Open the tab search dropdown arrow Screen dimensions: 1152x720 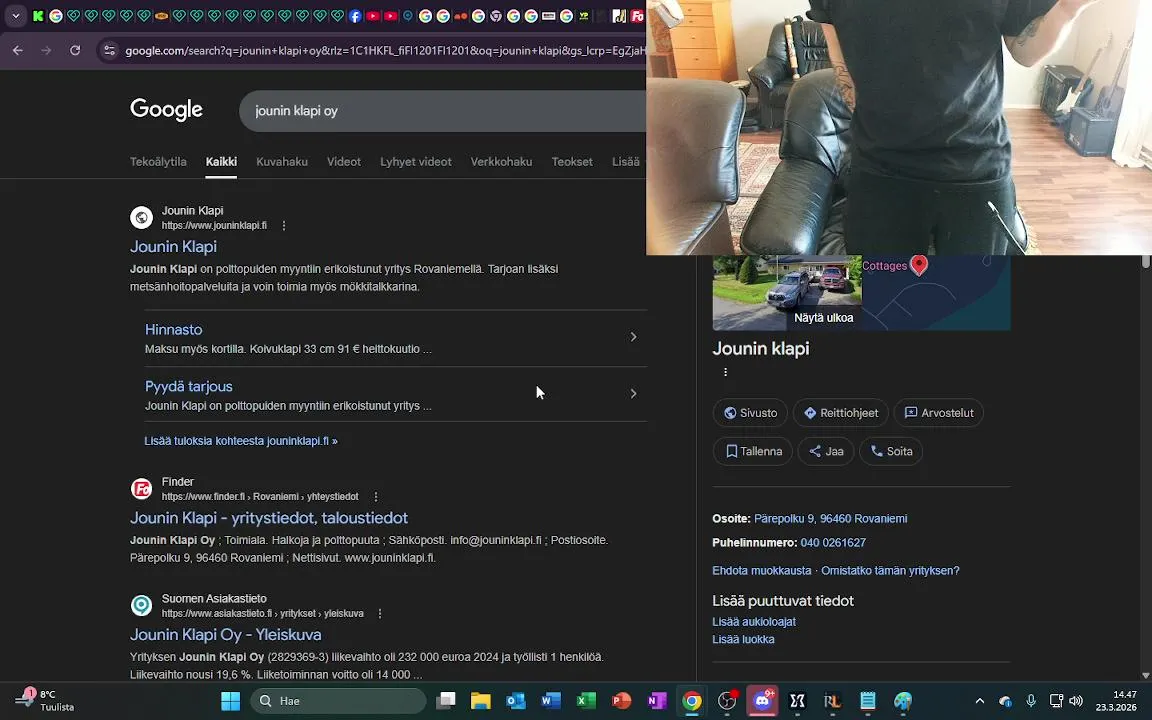click(15, 15)
